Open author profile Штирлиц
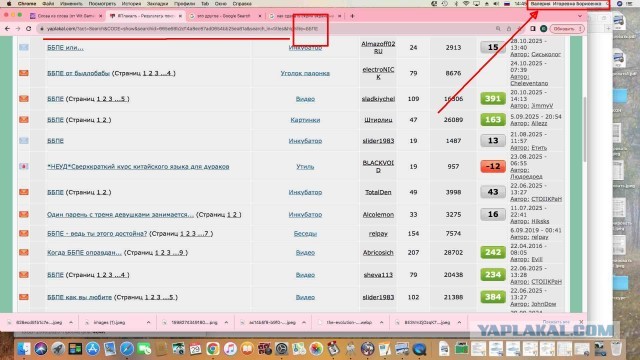640x360 pixels. coord(378,120)
